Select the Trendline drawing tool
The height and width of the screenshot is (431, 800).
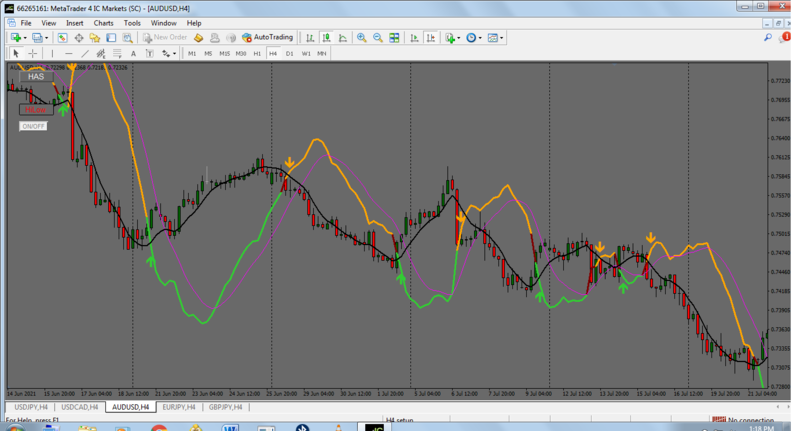coord(85,53)
